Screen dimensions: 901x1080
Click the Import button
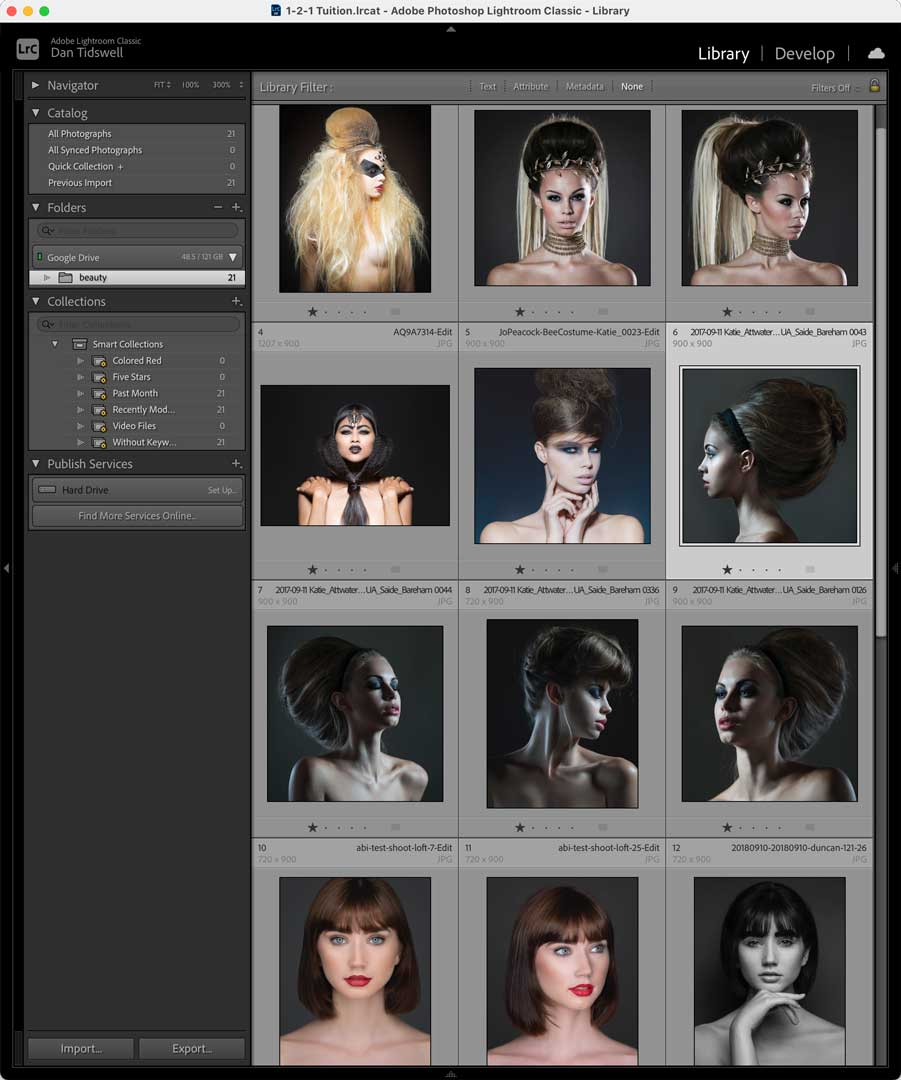(x=79, y=1048)
